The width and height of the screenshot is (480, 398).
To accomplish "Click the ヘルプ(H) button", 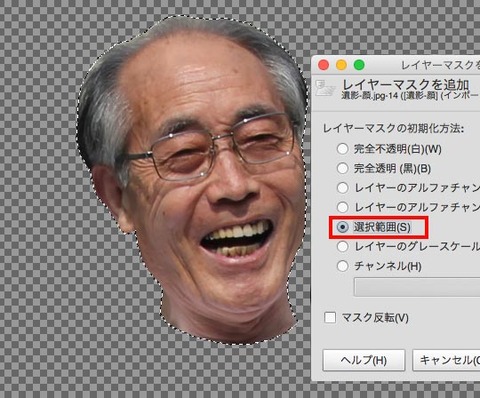I will click(364, 360).
